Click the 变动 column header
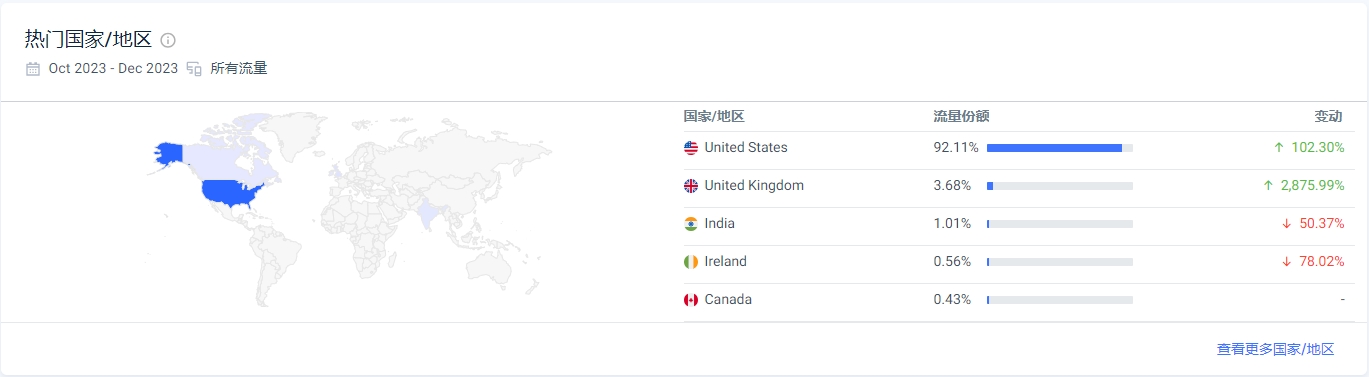This screenshot has width=1369, height=377. [1328, 116]
